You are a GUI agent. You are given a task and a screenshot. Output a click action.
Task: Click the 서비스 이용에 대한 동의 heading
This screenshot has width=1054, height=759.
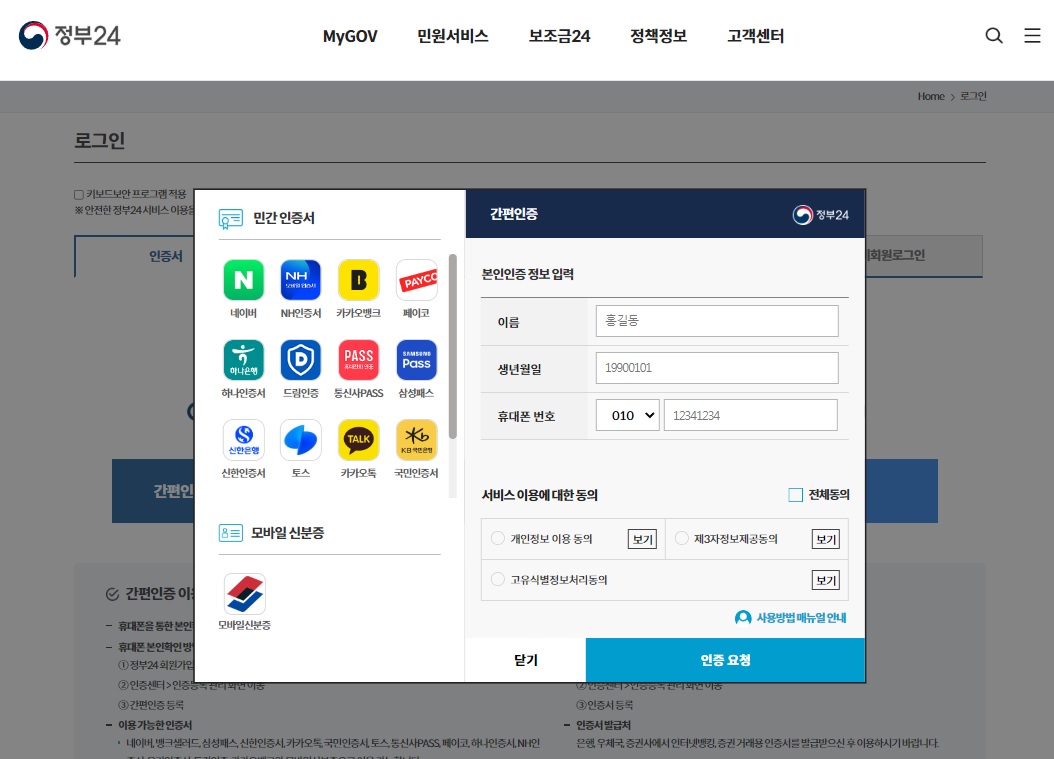540,495
